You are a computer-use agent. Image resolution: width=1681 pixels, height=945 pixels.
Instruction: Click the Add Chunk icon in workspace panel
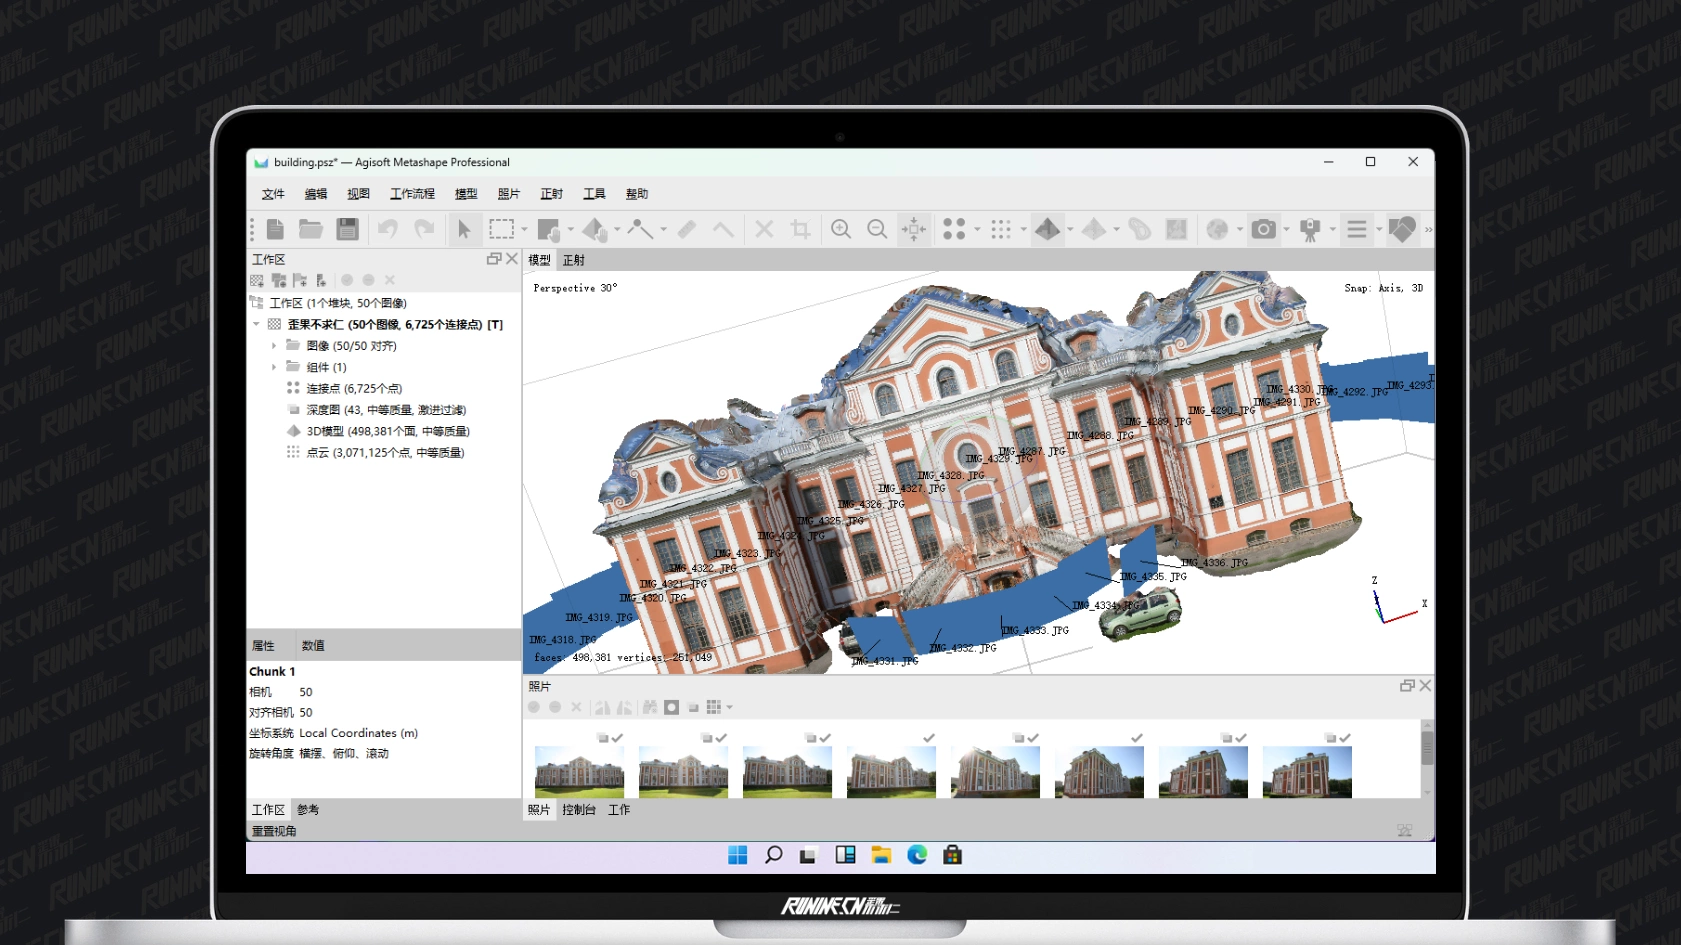tap(257, 280)
